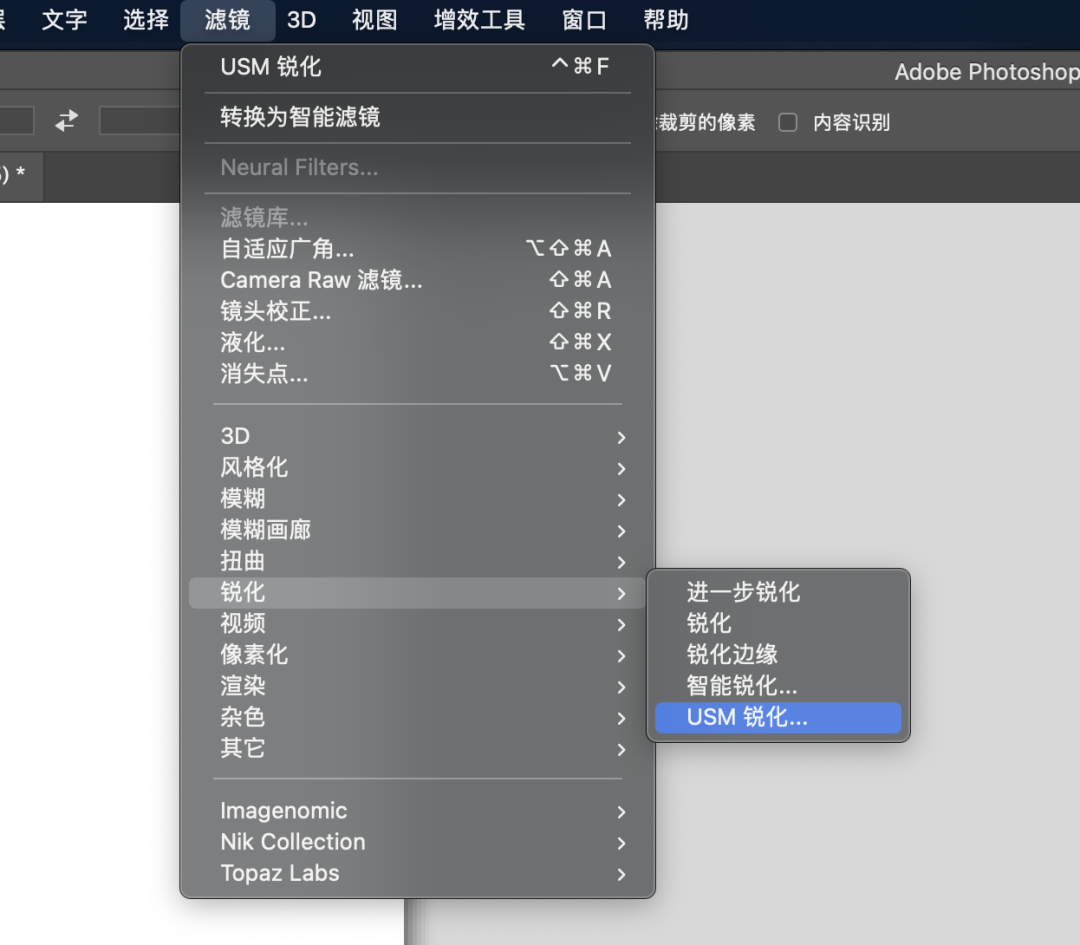This screenshot has width=1080, height=945.
Task: Choose 转换为智能滤镜
Action: [417, 116]
